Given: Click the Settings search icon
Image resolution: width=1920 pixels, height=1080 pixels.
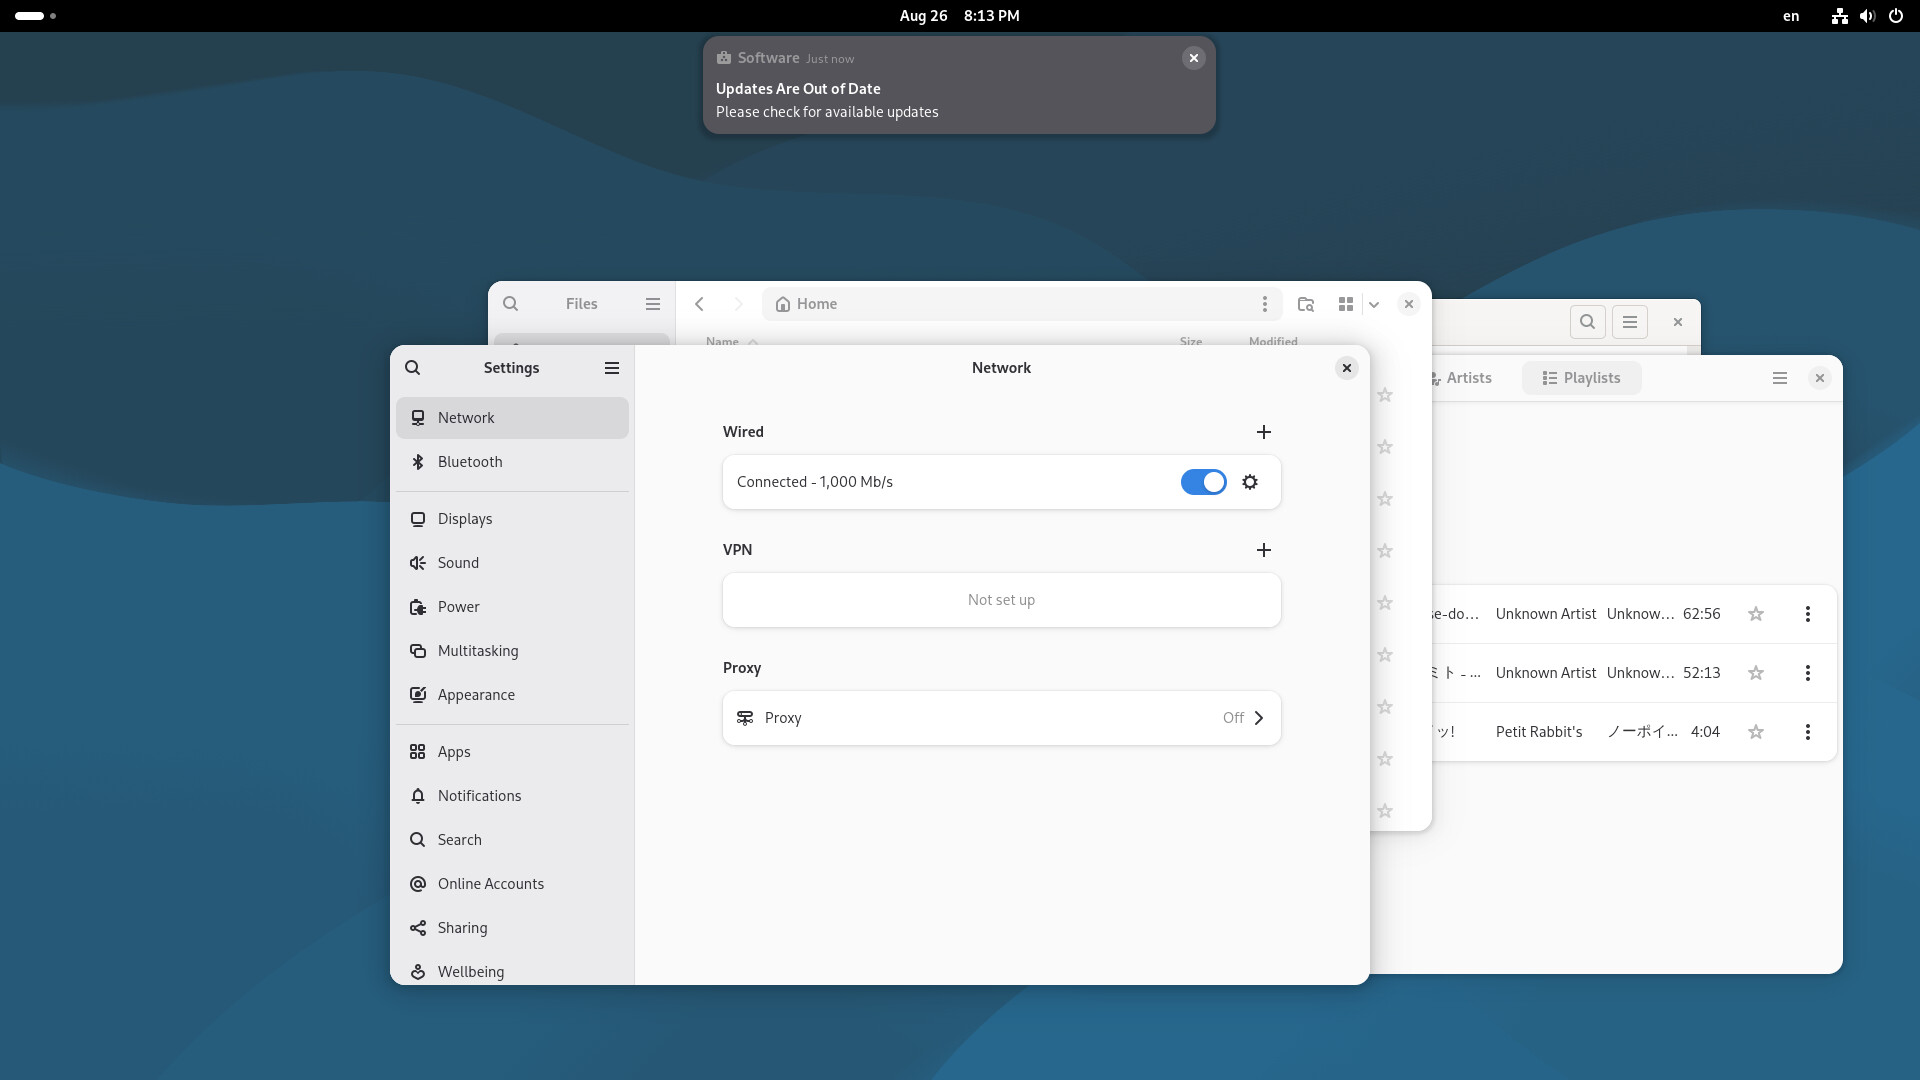Looking at the screenshot, I should click(413, 368).
